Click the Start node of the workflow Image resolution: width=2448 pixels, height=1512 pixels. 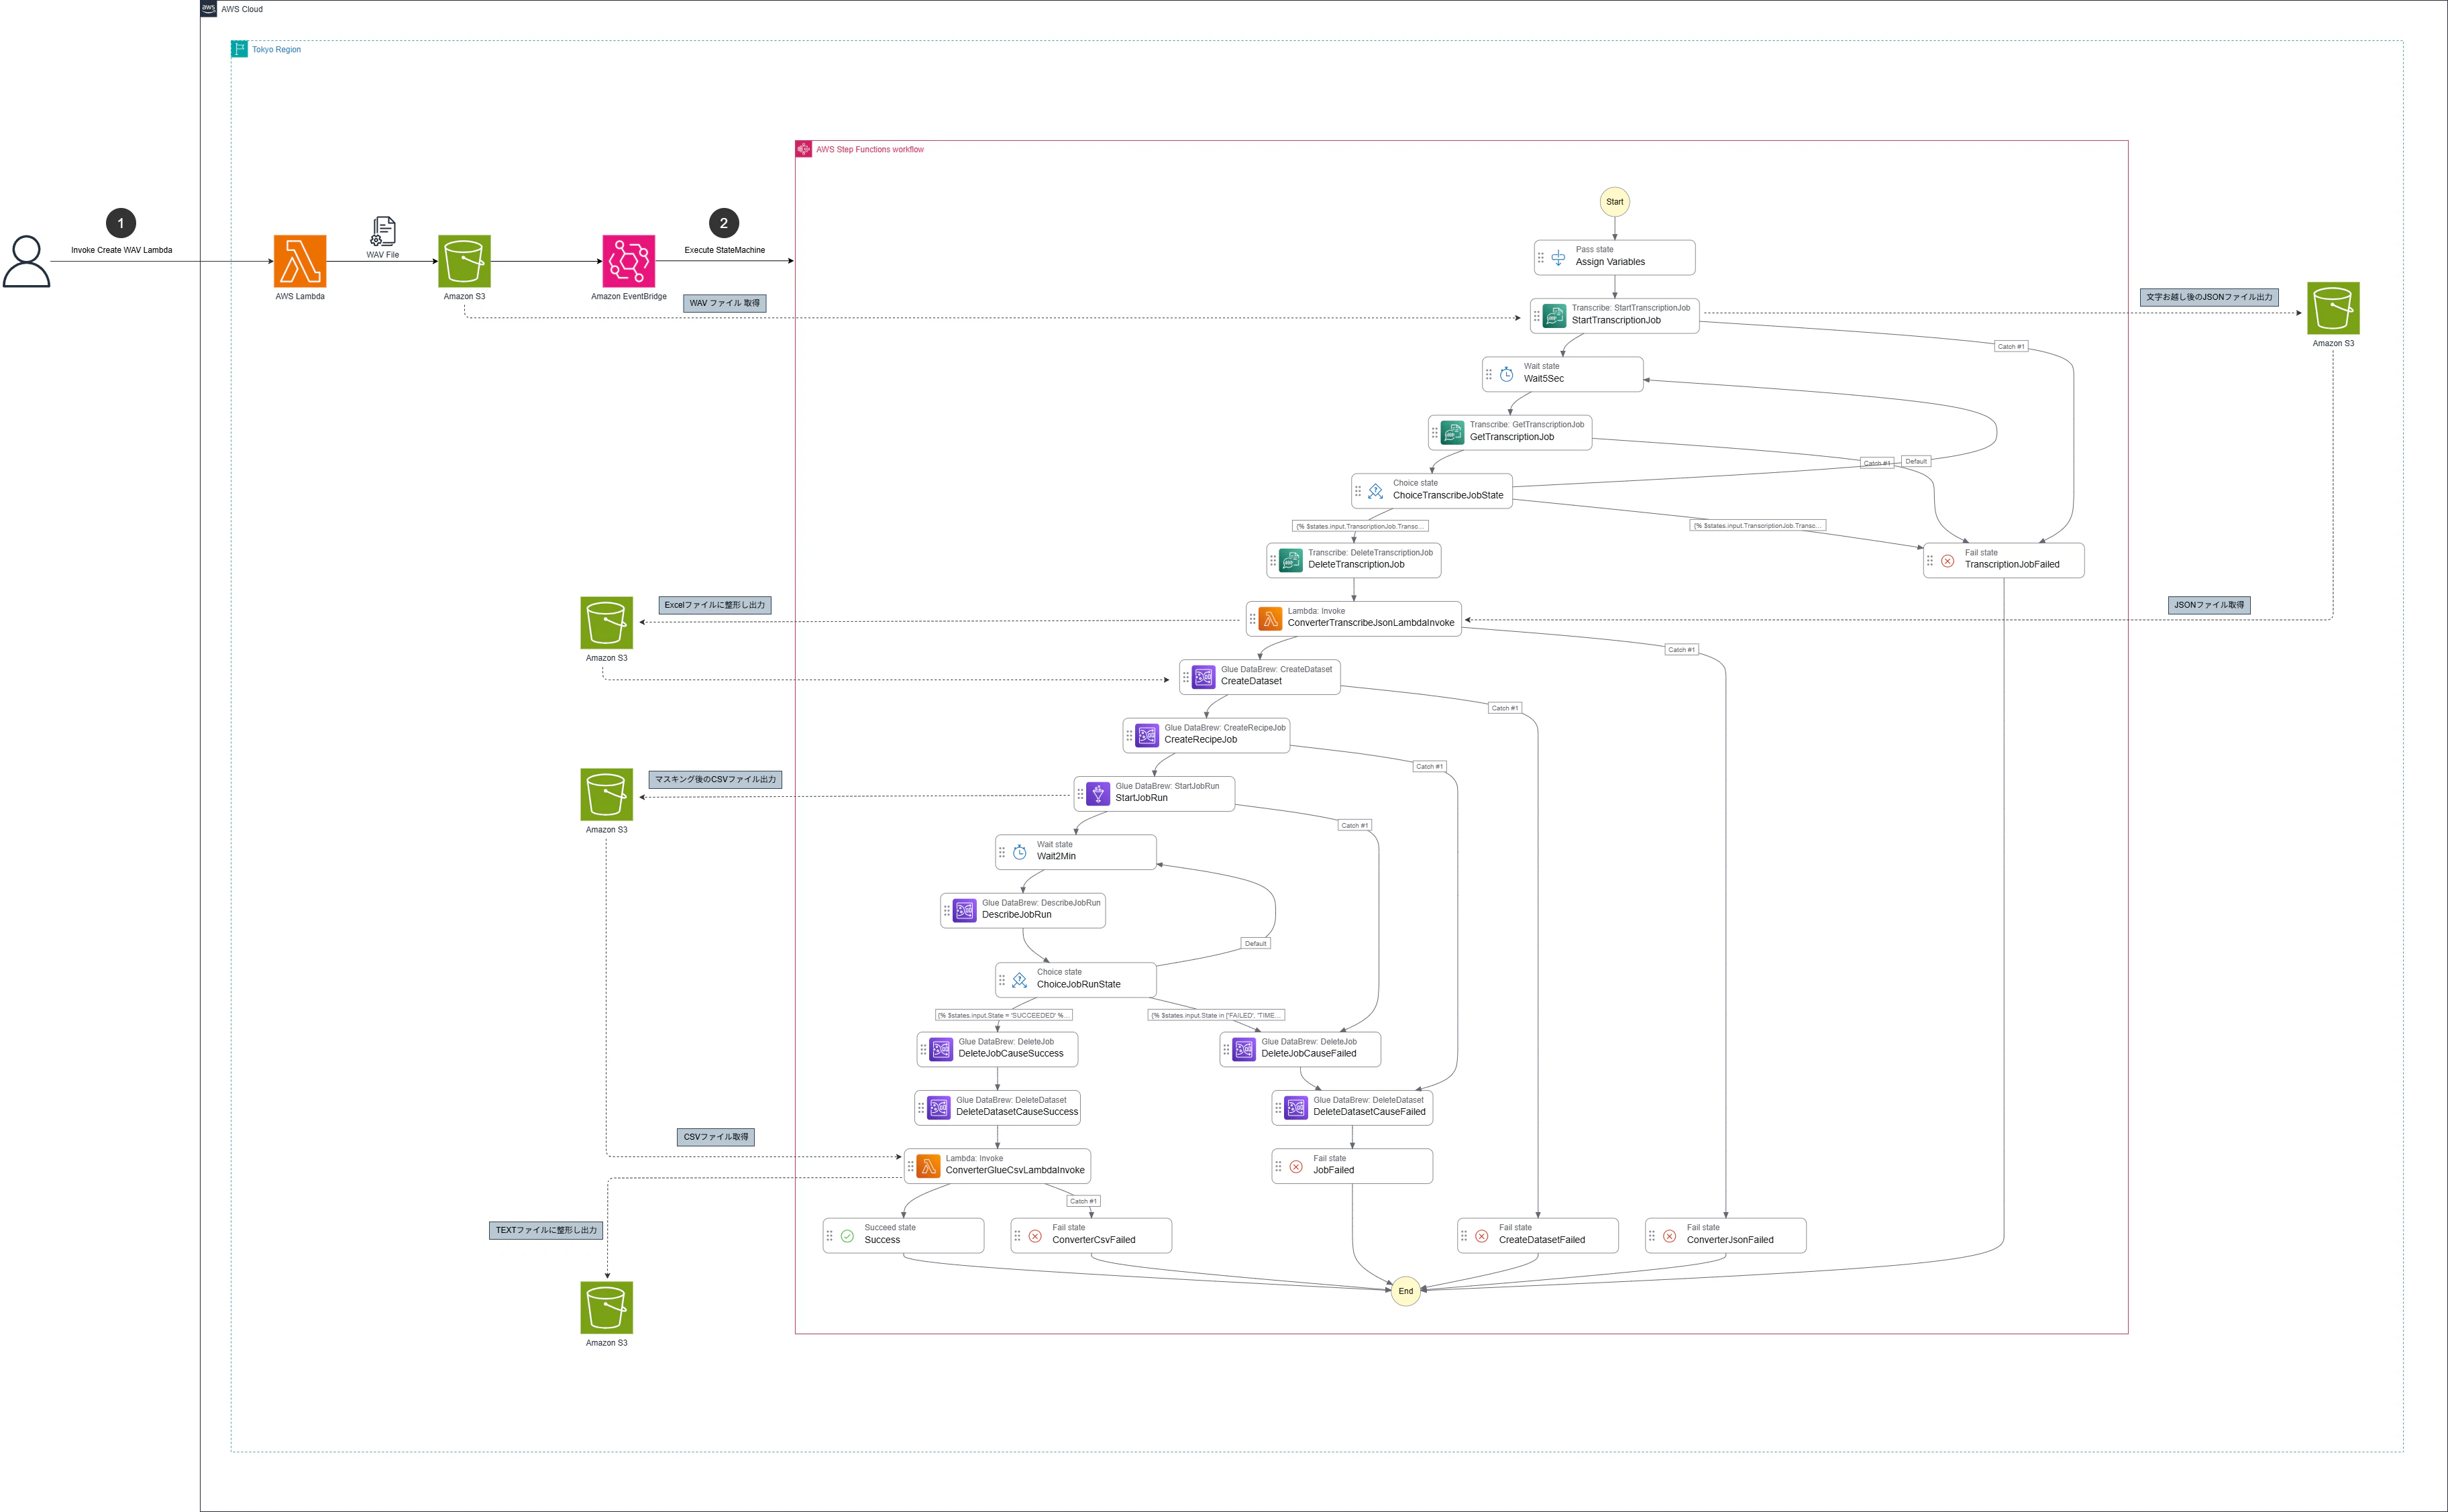pos(1615,202)
